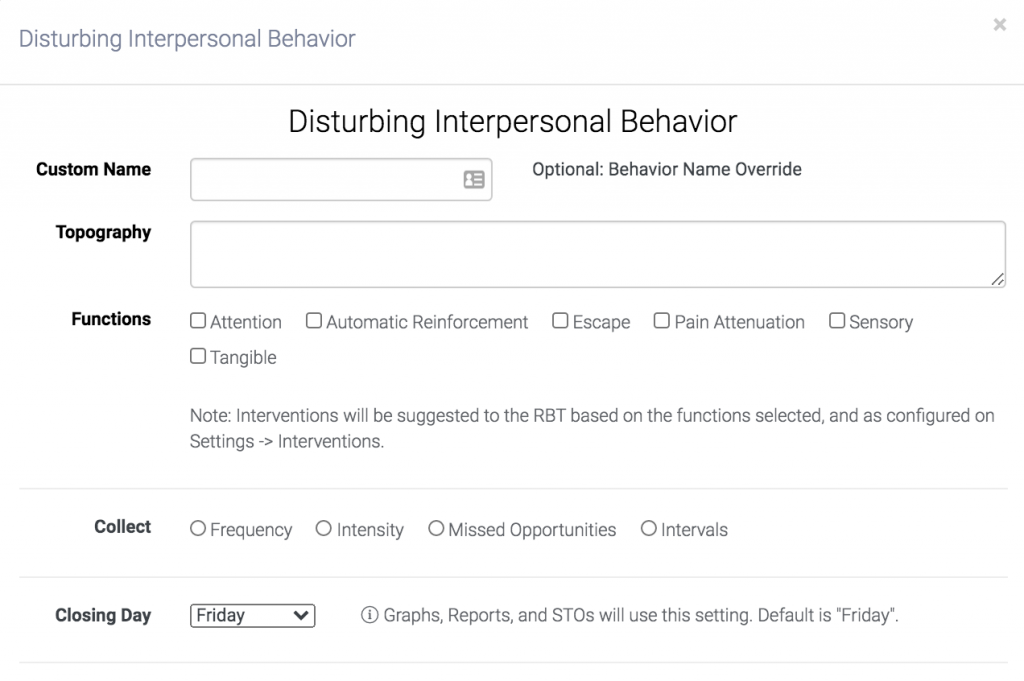Click inside the Topography text area
The image size is (1024, 681).
[x=598, y=254]
